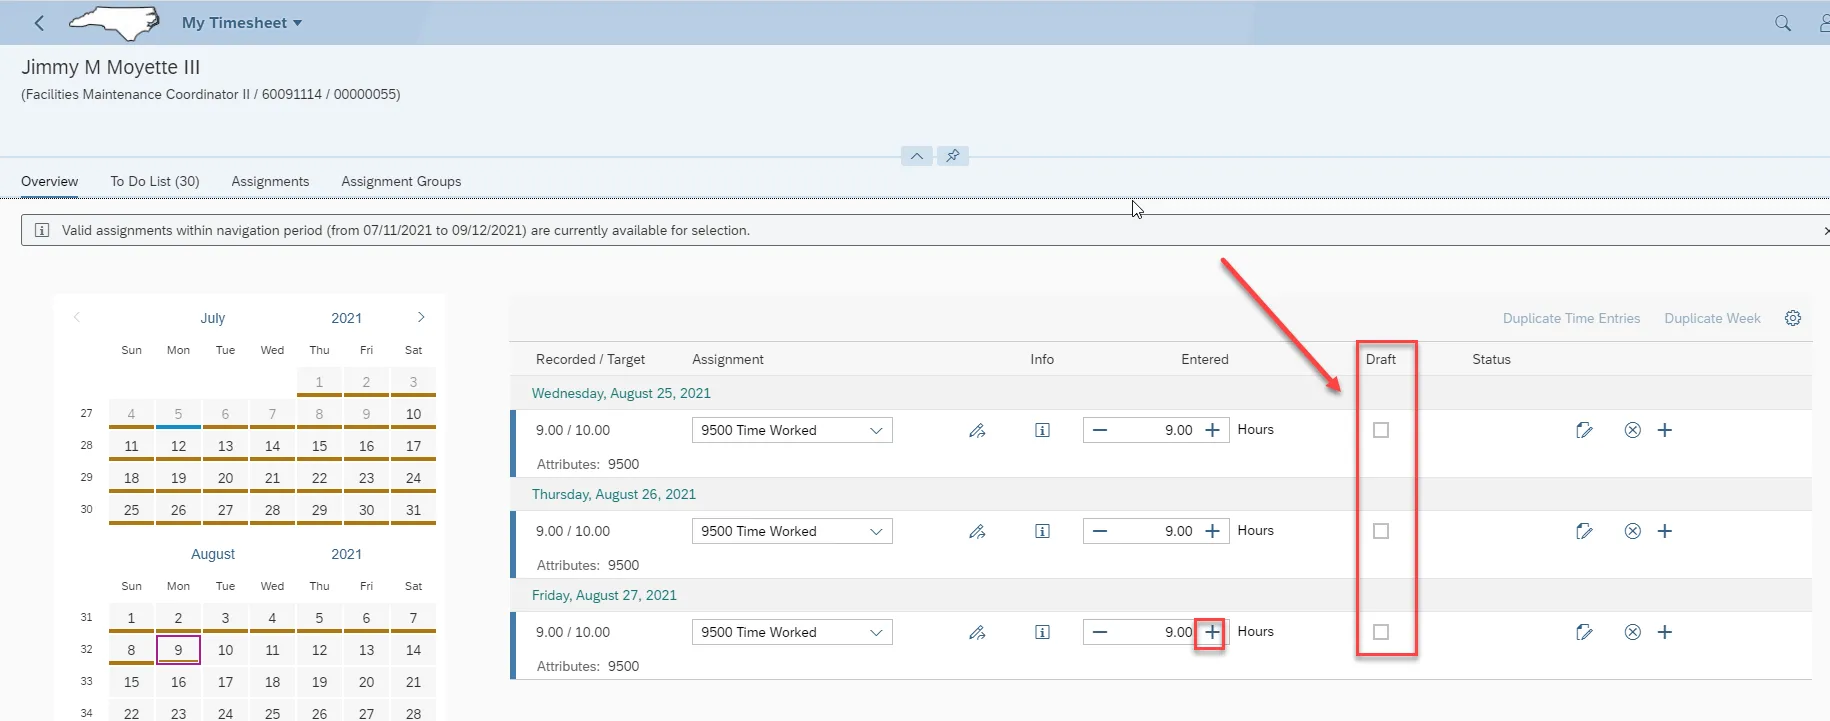
Task: Click info icon for Wednesday August 25
Action: pos(1042,430)
